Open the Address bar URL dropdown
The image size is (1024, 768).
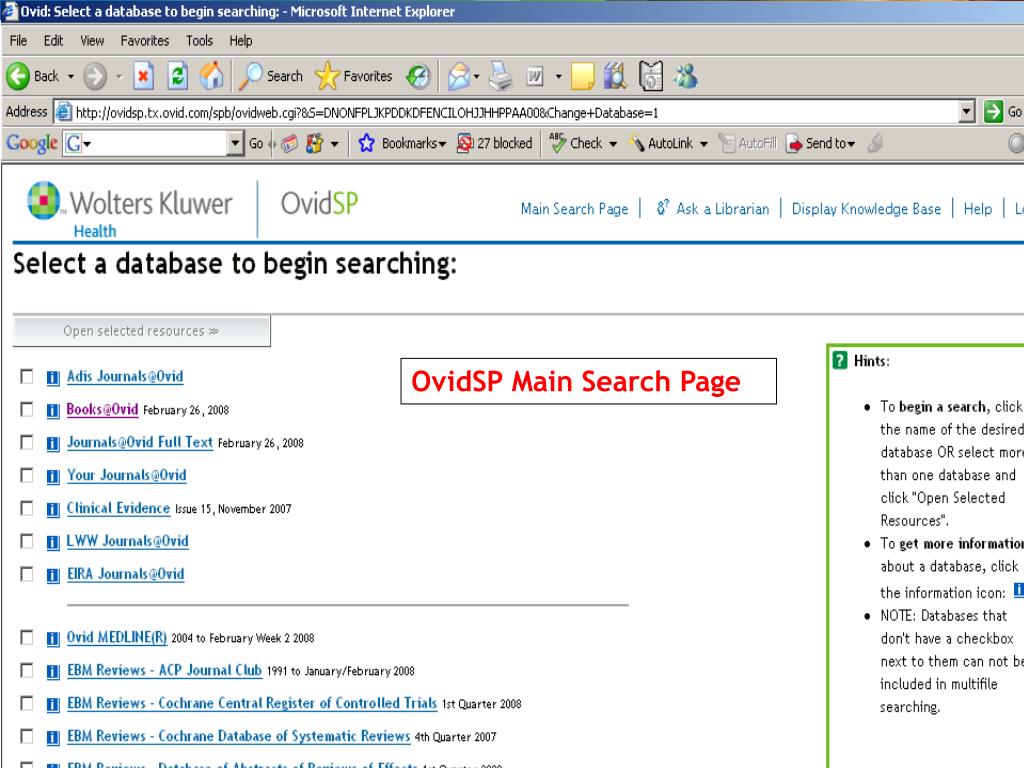967,112
